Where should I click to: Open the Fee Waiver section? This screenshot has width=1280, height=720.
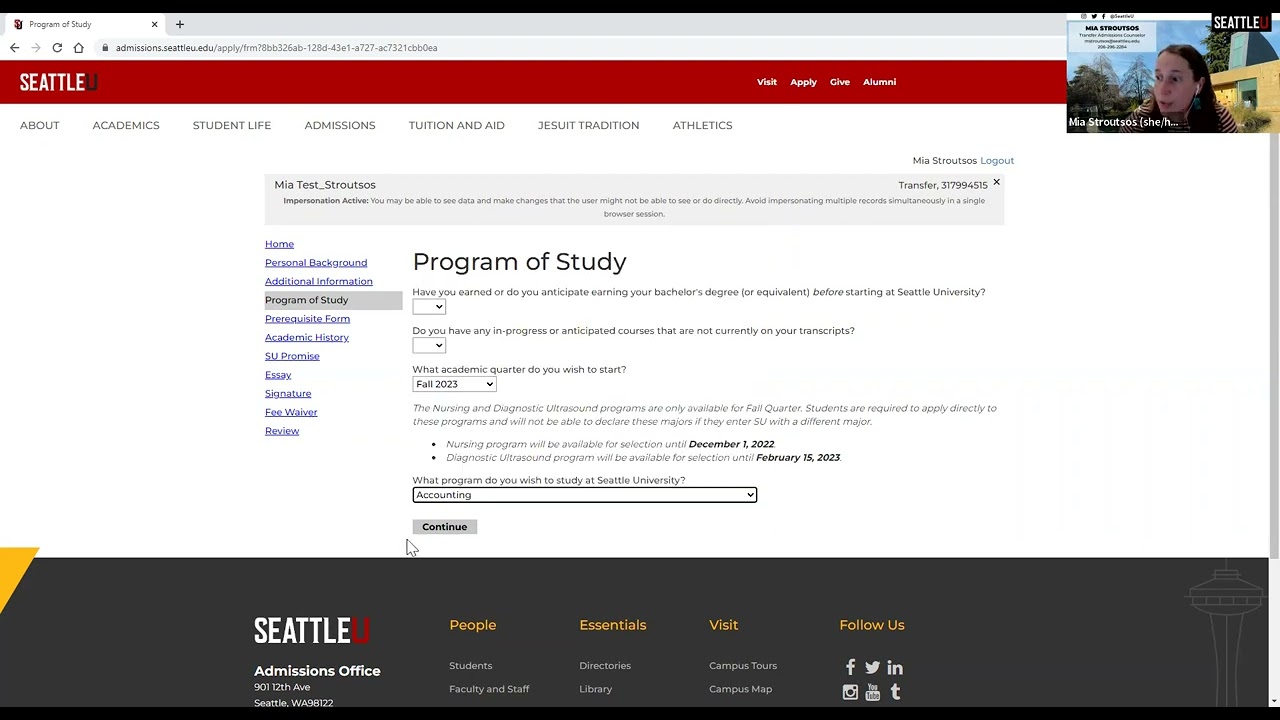point(291,412)
